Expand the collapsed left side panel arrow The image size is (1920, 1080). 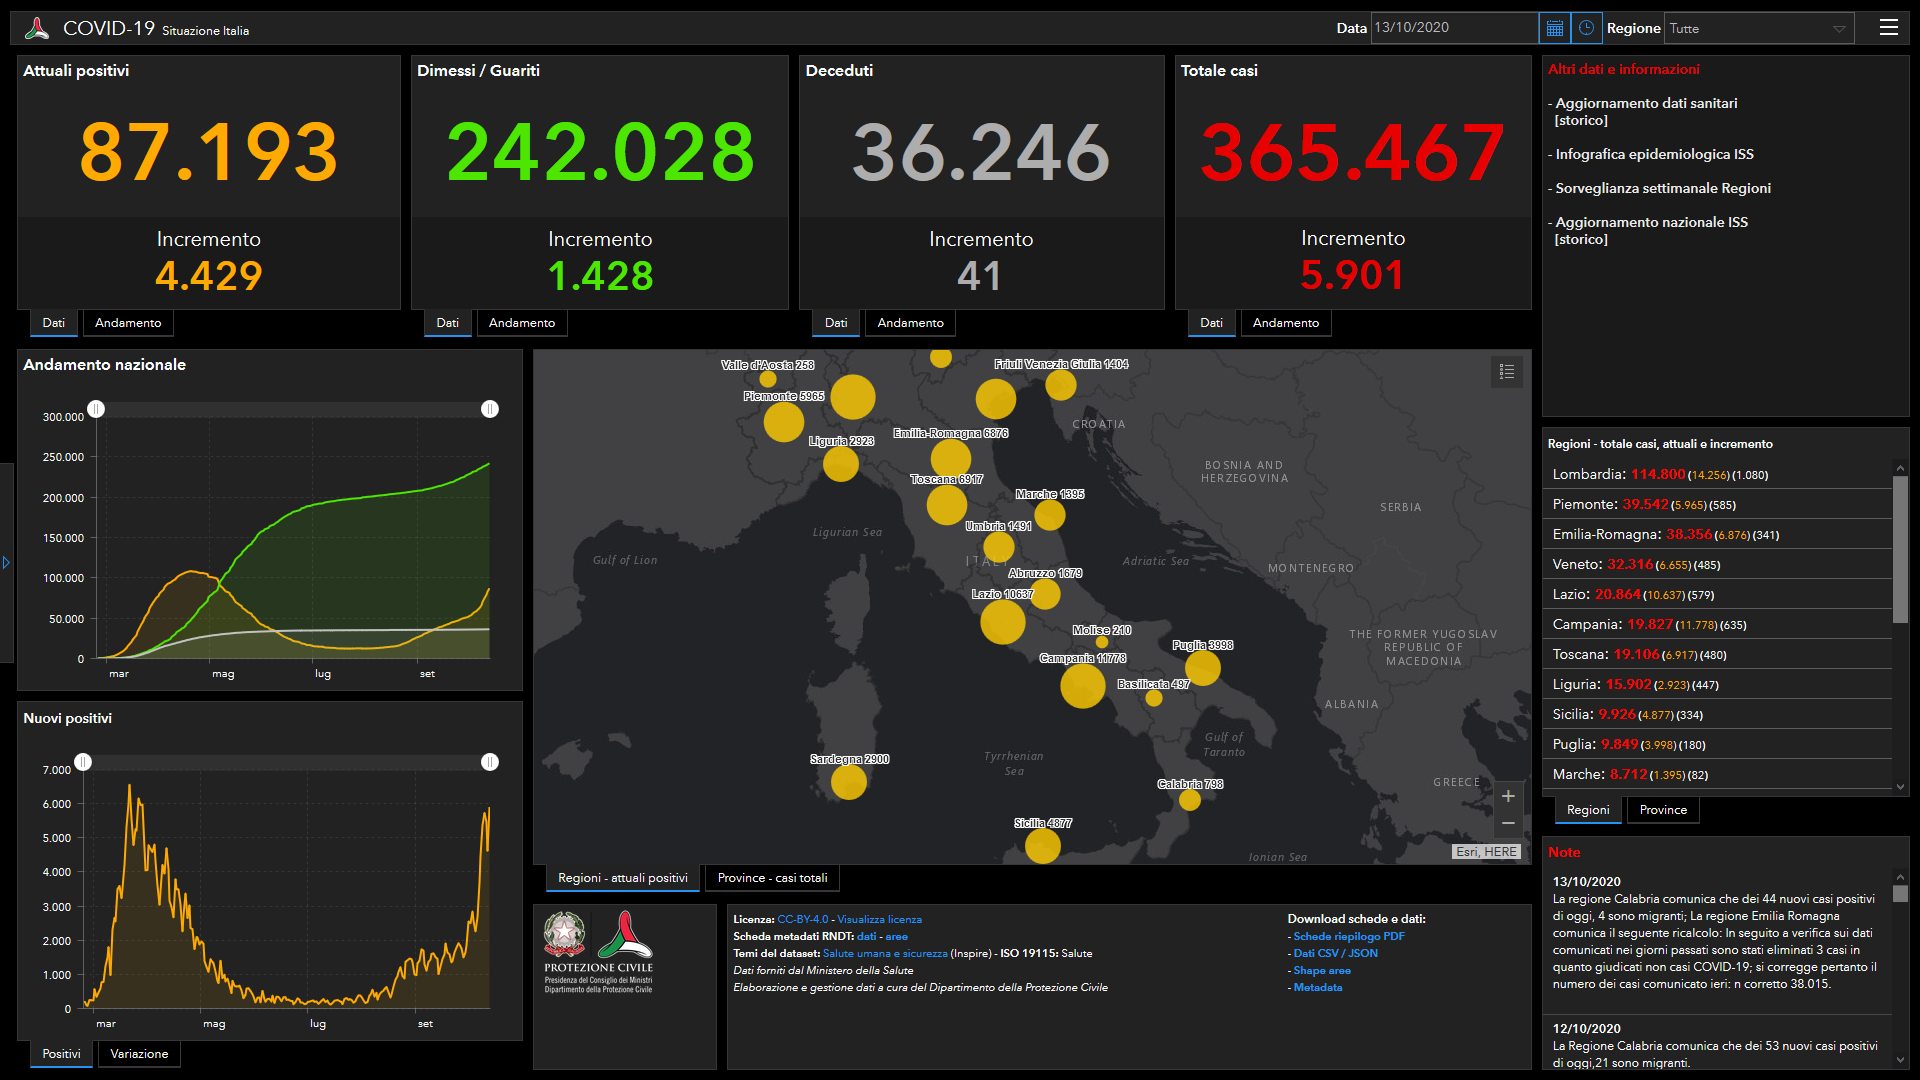[6, 563]
